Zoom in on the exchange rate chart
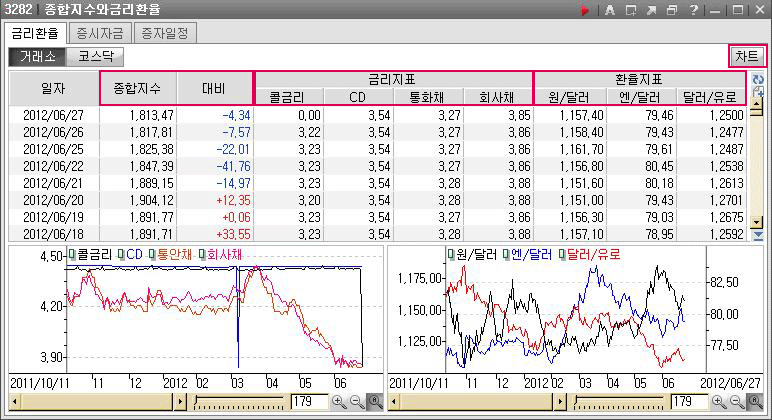This screenshot has height=420, width=772. [719, 402]
